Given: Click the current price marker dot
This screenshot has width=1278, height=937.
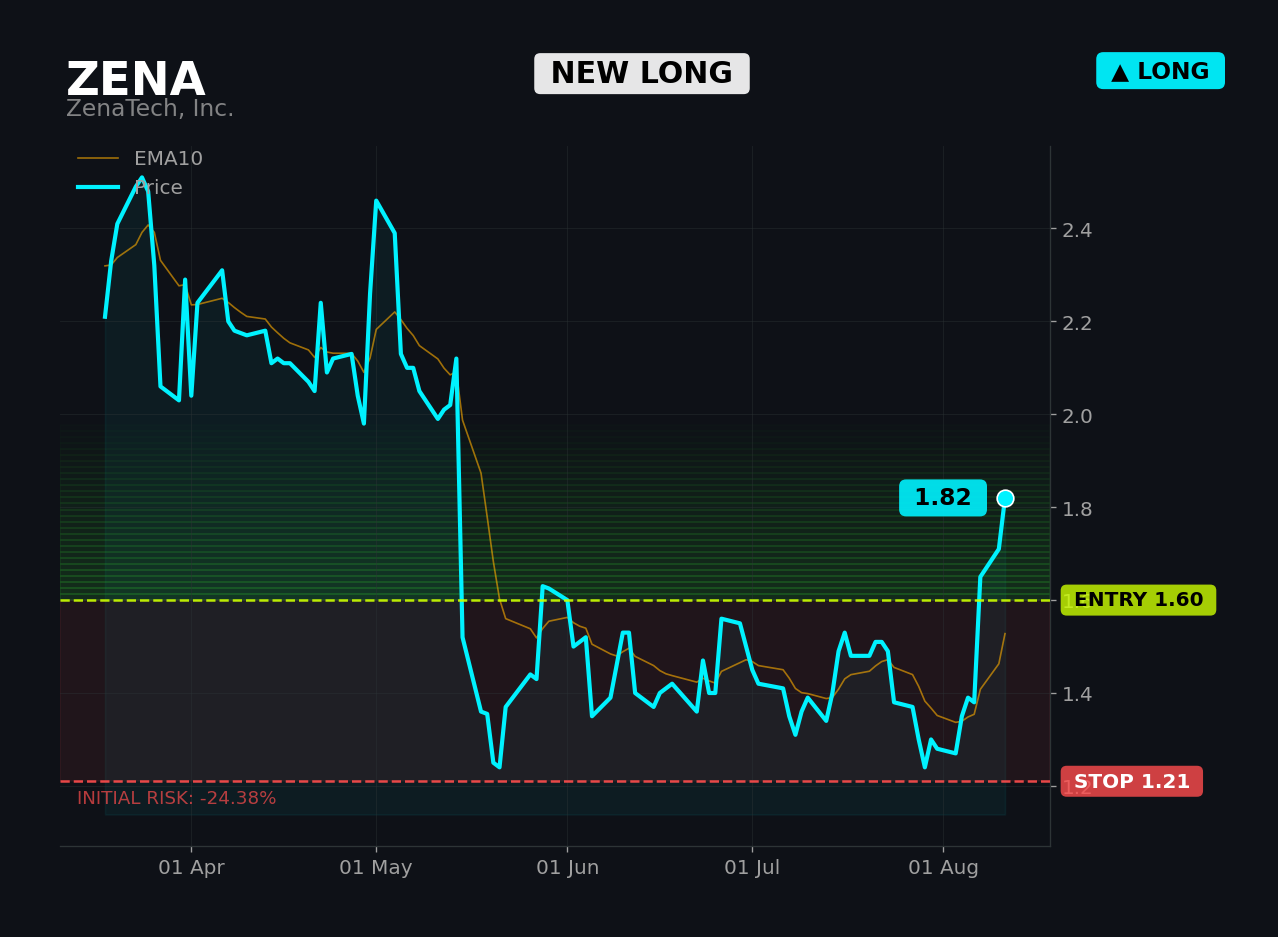Looking at the screenshot, I should 1005,498.
